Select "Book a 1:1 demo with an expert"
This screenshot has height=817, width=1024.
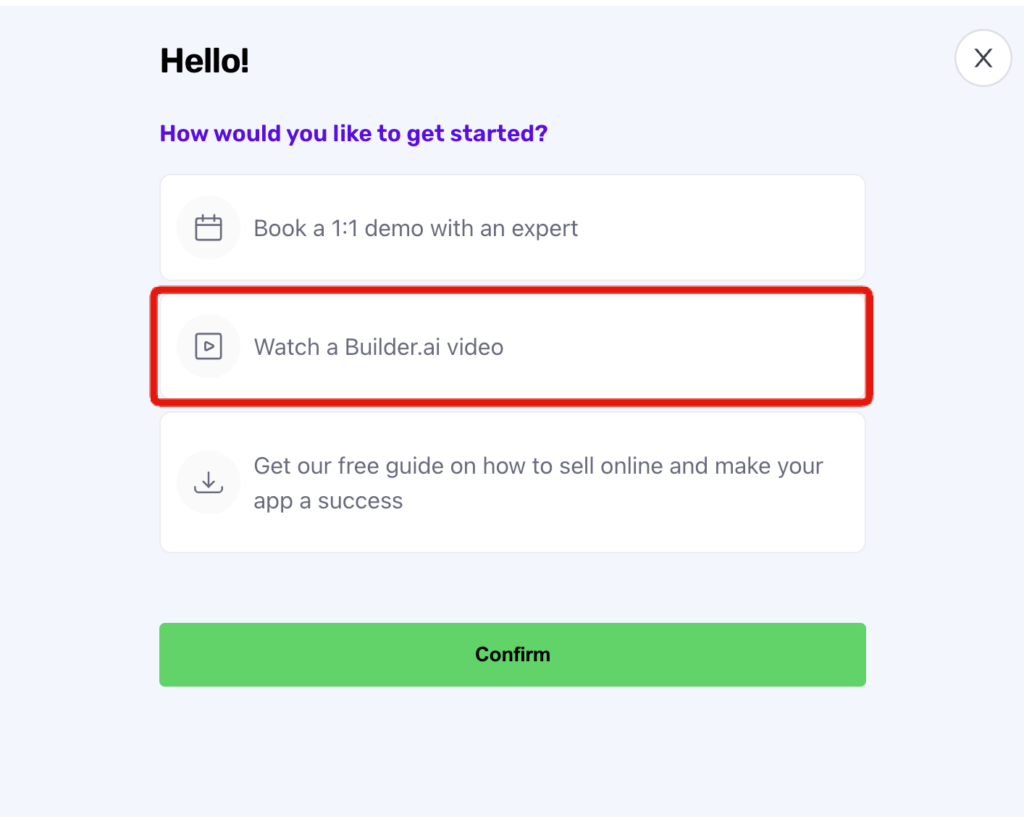[x=513, y=227]
